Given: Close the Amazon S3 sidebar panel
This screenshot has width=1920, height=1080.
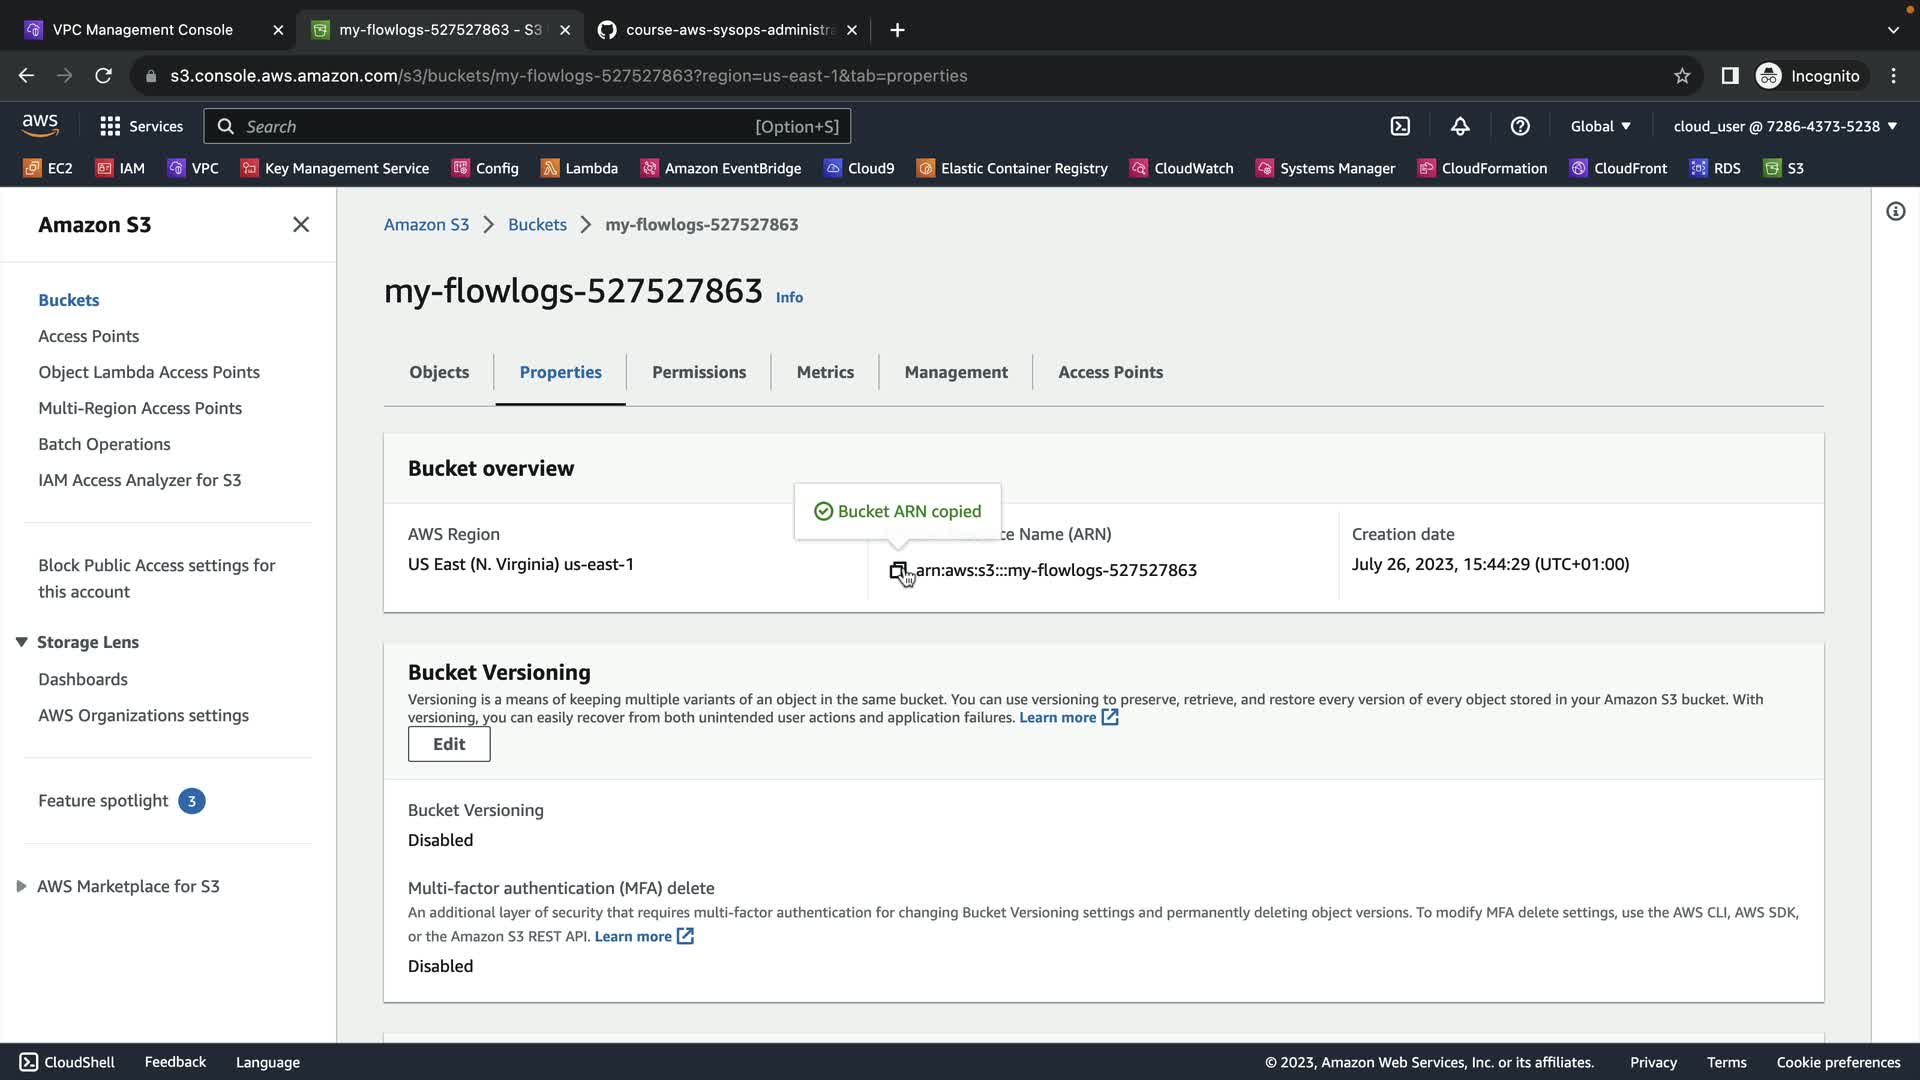Looking at the screenshot, I should [301, 225].
